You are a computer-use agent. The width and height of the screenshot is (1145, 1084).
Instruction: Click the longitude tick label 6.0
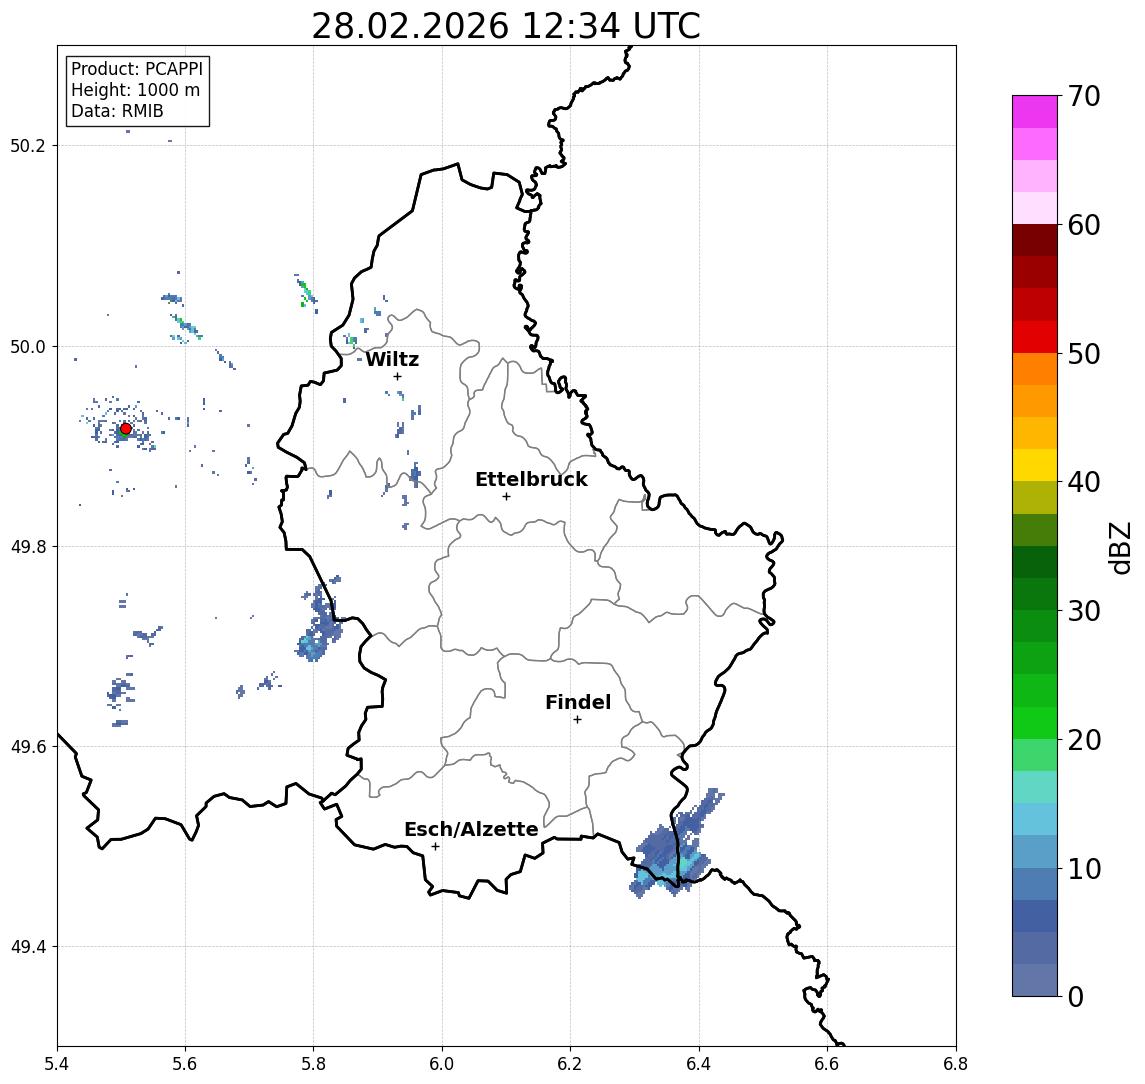pyautogui.click(x=442, y=1064)
